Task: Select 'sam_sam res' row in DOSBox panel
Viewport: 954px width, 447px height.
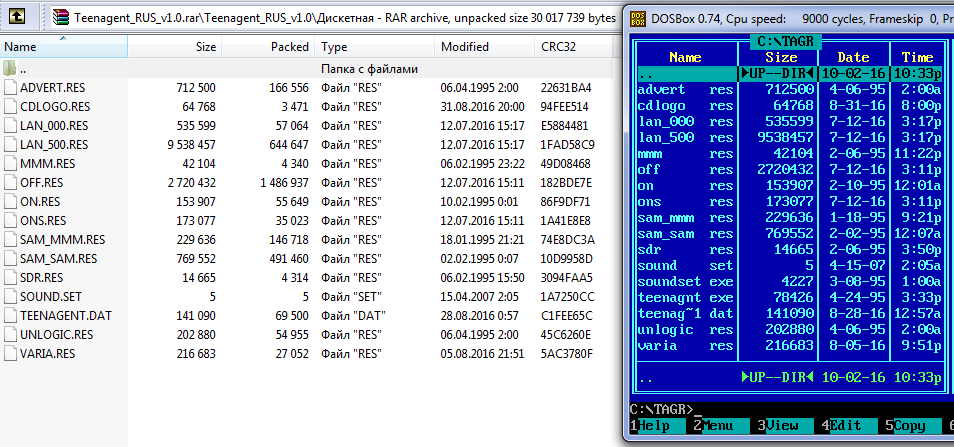Action: [790, 234]
